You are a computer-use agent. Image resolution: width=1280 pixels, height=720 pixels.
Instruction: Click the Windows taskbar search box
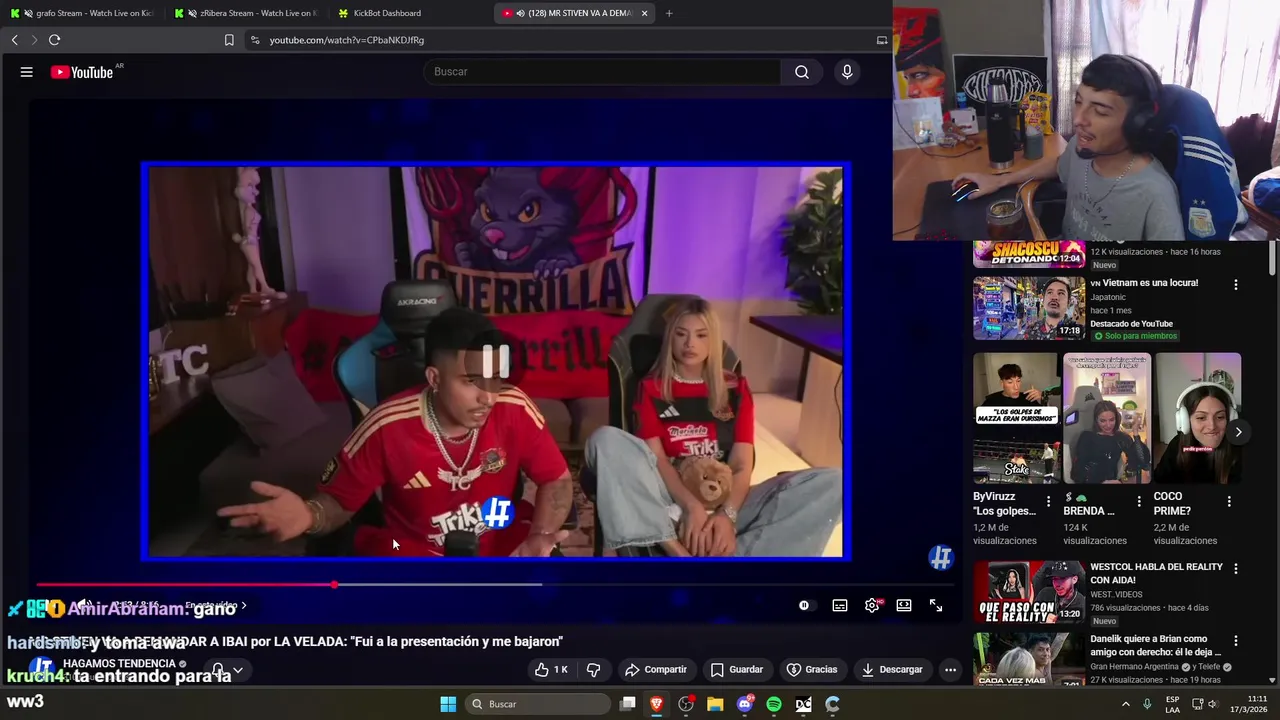pyautogui.click(x=539, y=704)
